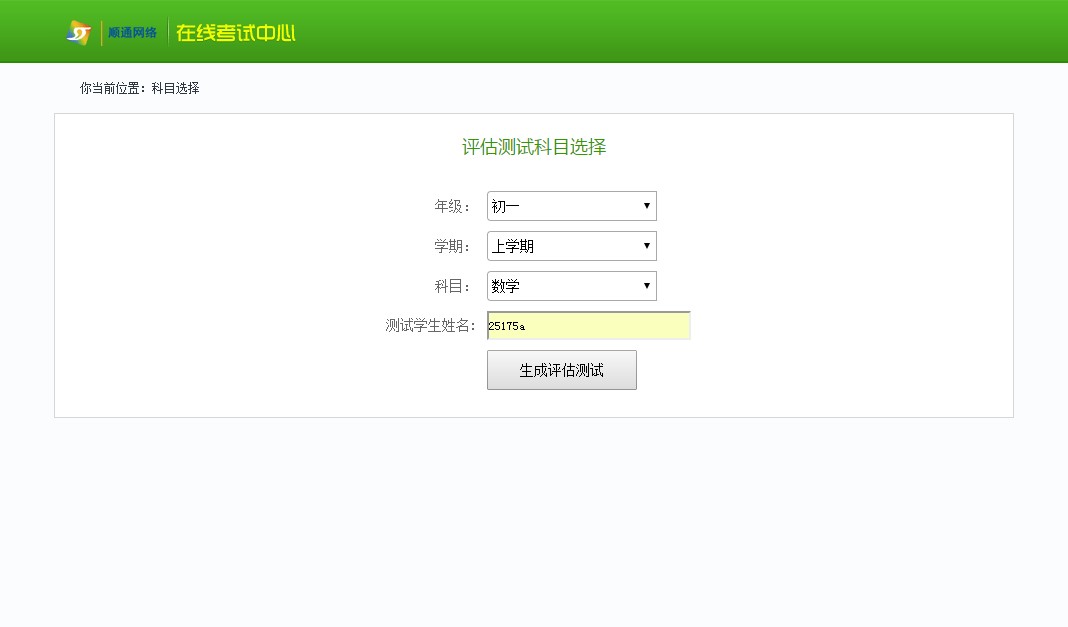Open the 科目 subject dropdown
Image resolution: width=1068 pixels, height=627 pixels.
point(571,286)
